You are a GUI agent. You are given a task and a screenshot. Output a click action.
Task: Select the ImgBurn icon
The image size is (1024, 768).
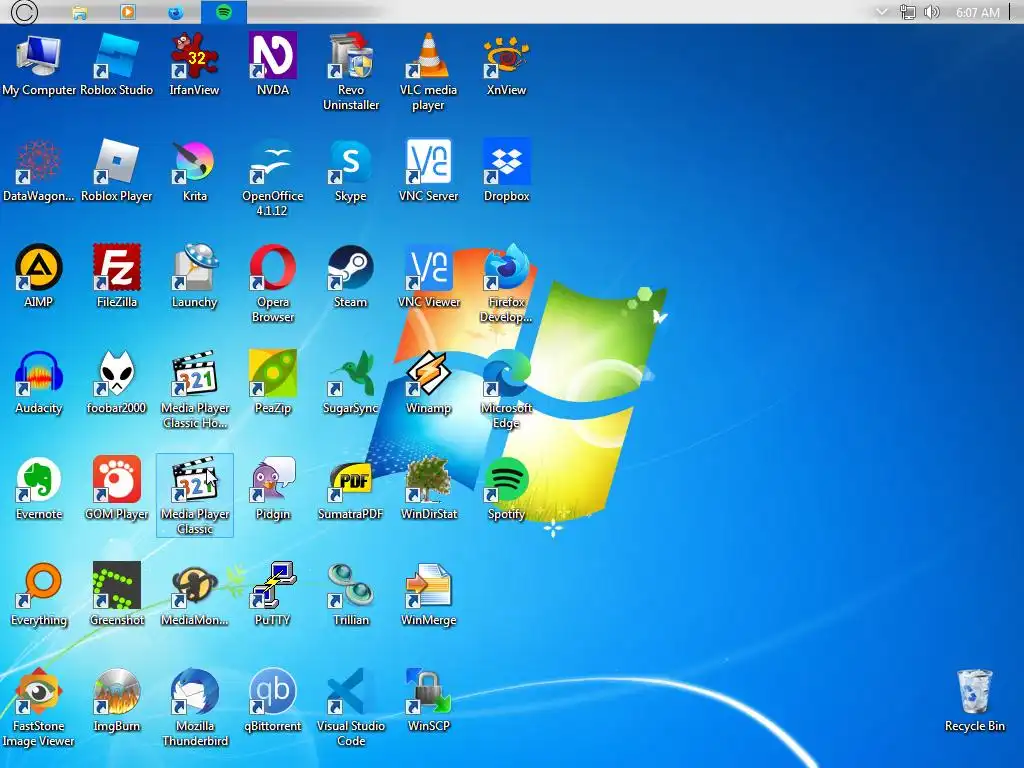(116, 700)
